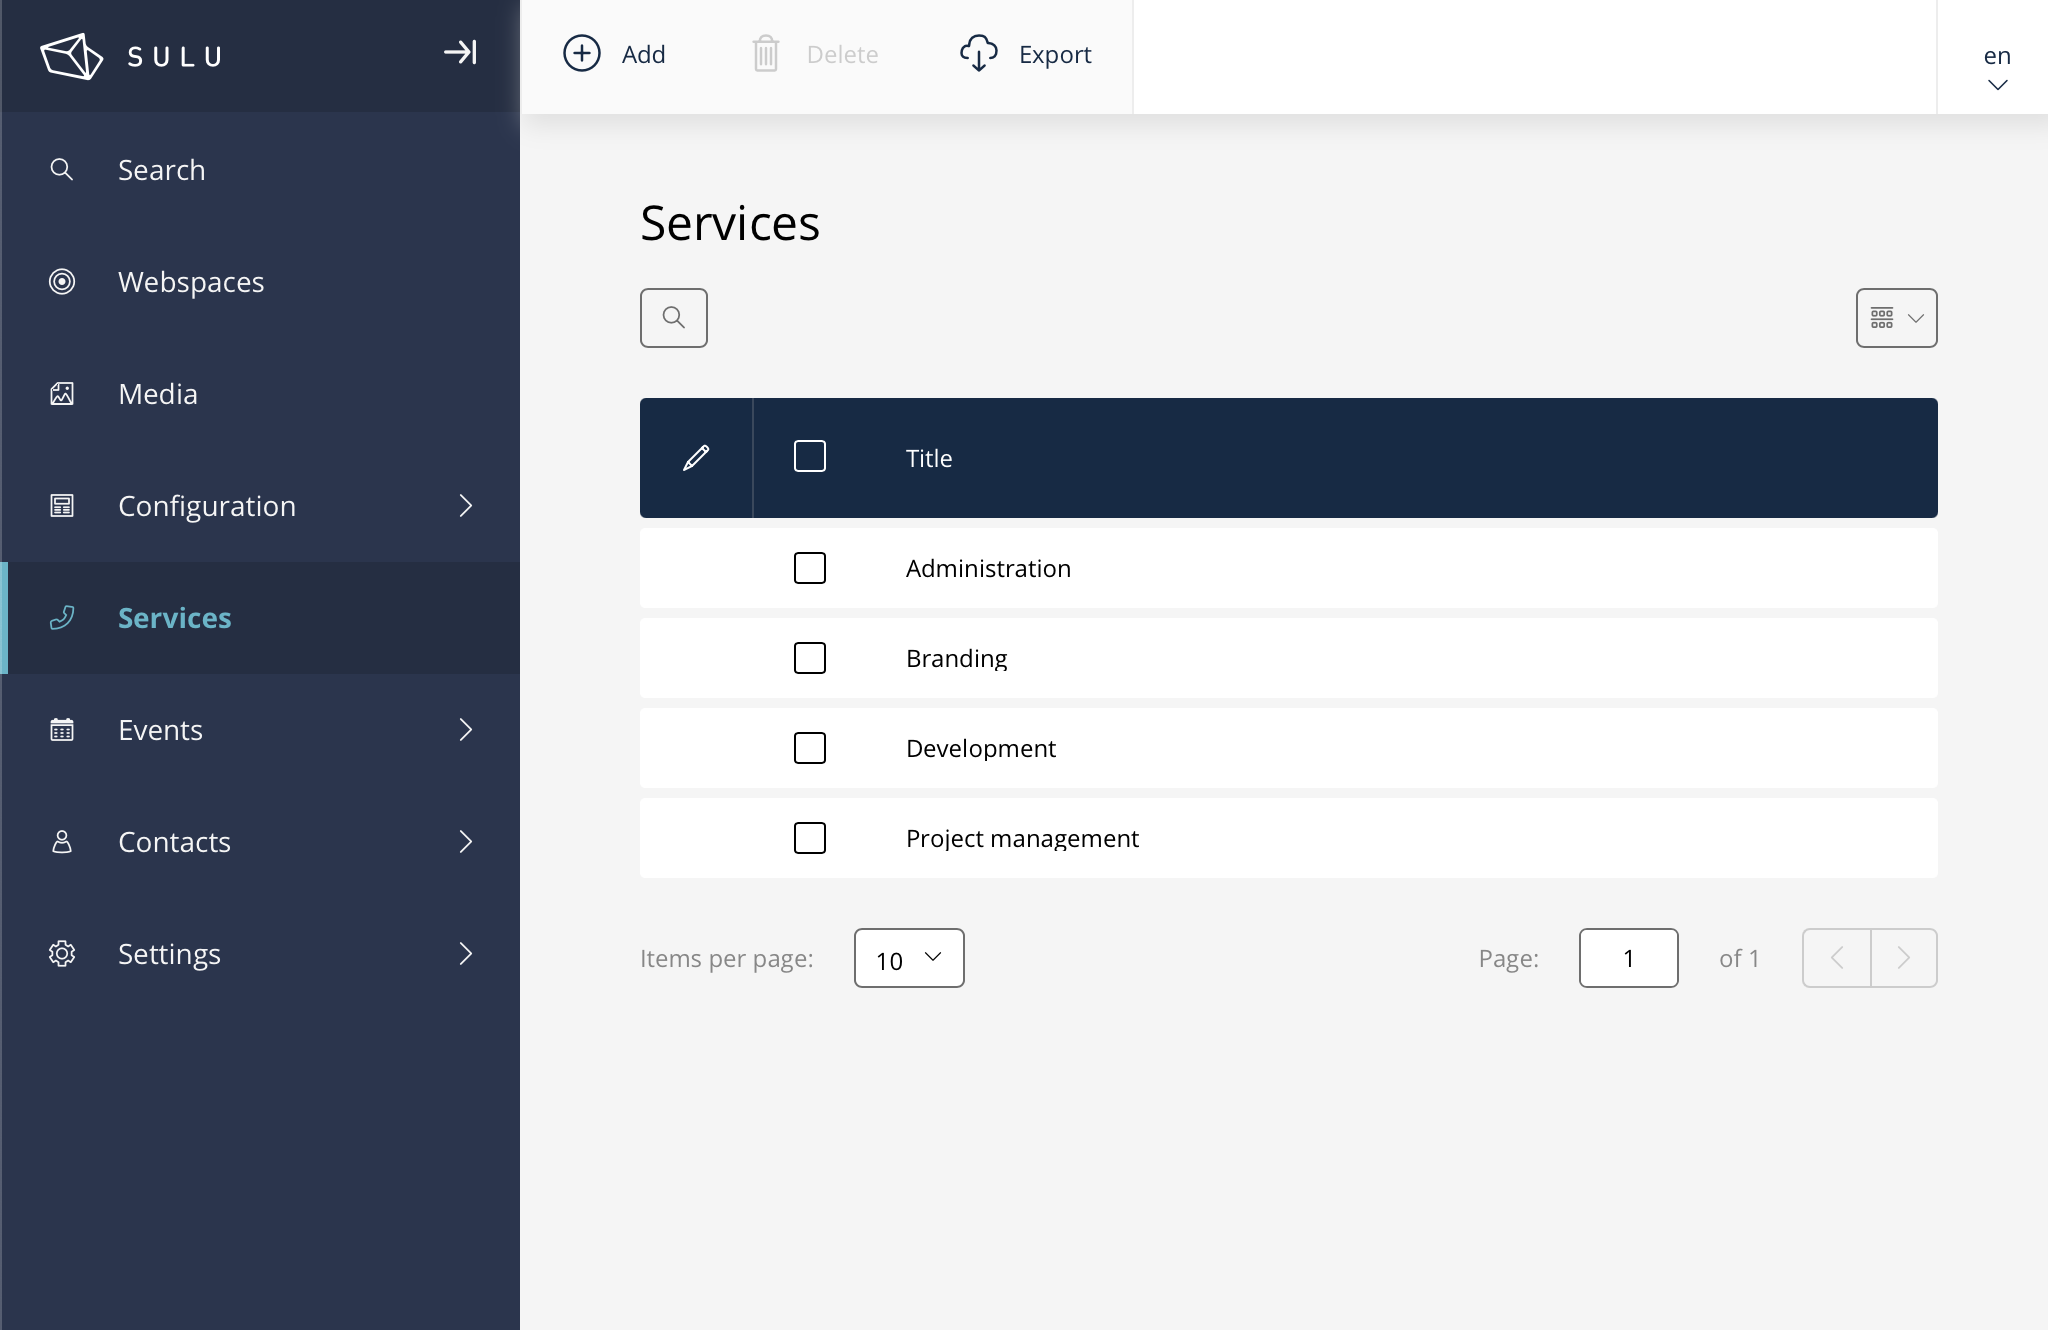Collapse the sidebar with the arrow icon
Viewport: 2048px width, 1330px height.
tap(460, 53)
